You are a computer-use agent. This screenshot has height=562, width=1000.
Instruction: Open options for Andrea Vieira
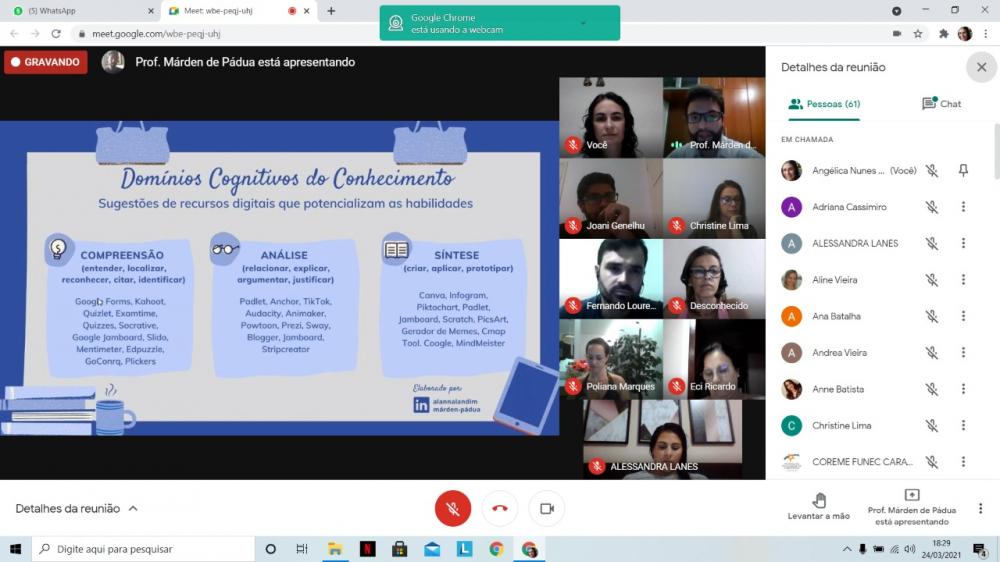coord(963,352)
